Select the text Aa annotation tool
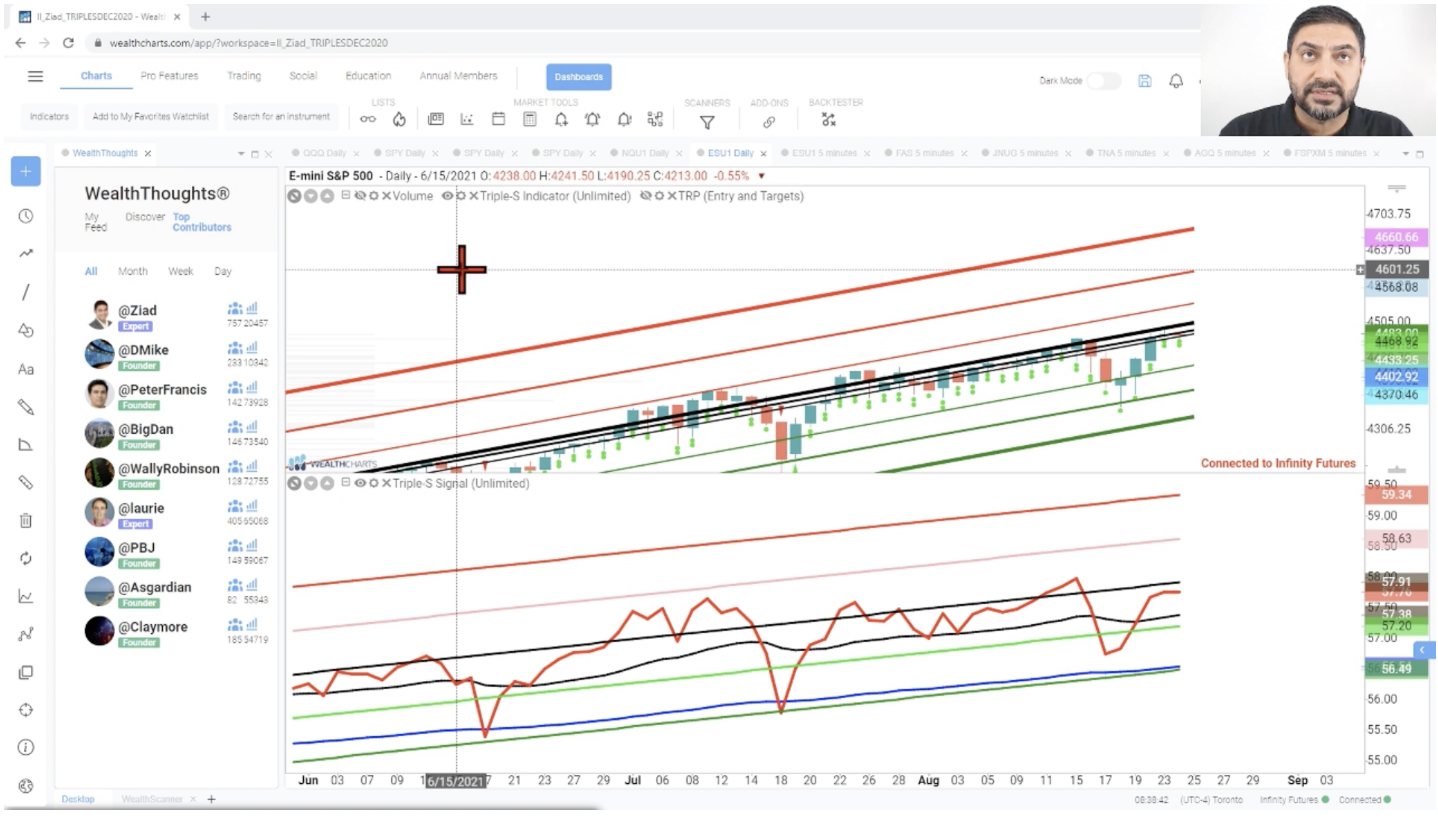This screenshot has height=836, width=1438. pos(26,369)
